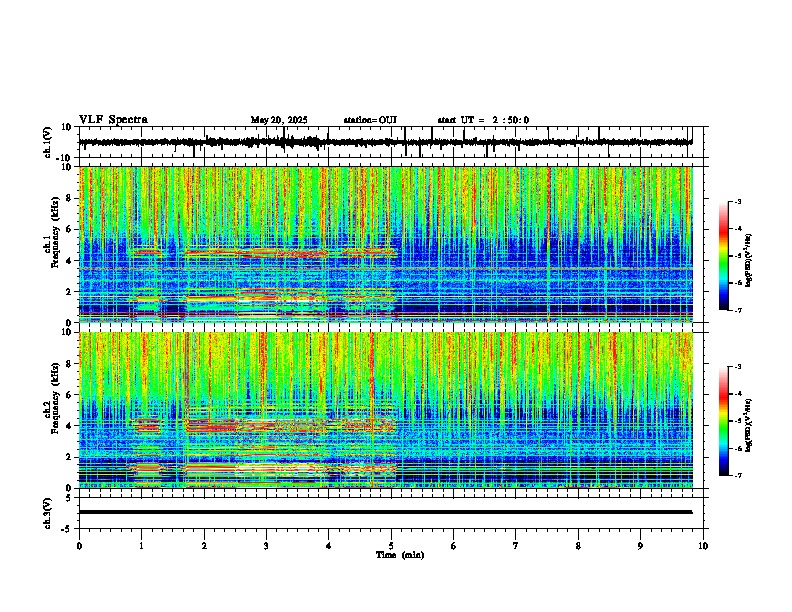Click the "ch.3(V)" axis label

[x=48, y=513]
